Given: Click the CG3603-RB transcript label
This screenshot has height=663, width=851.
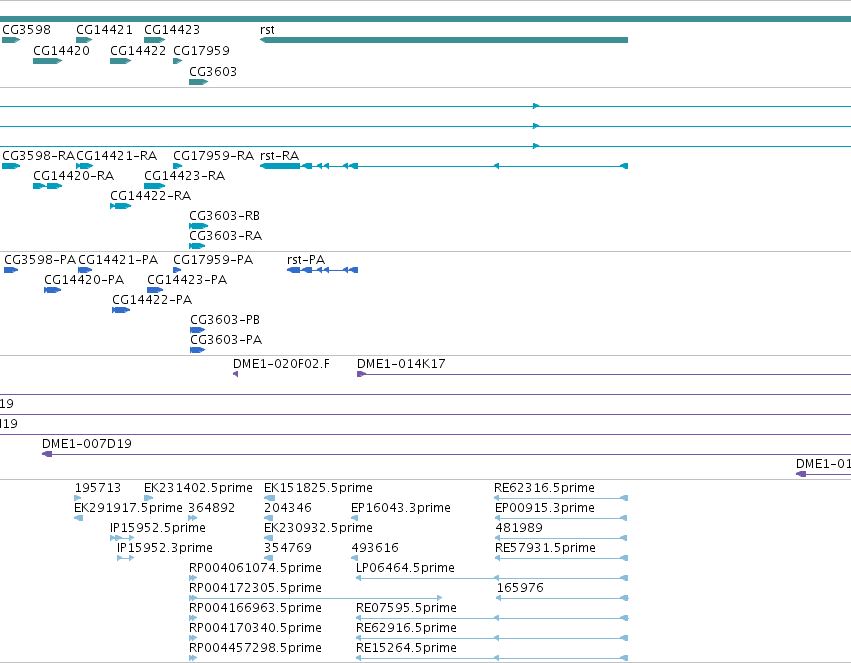Looking at the screenshot, I should click(224, 216).
